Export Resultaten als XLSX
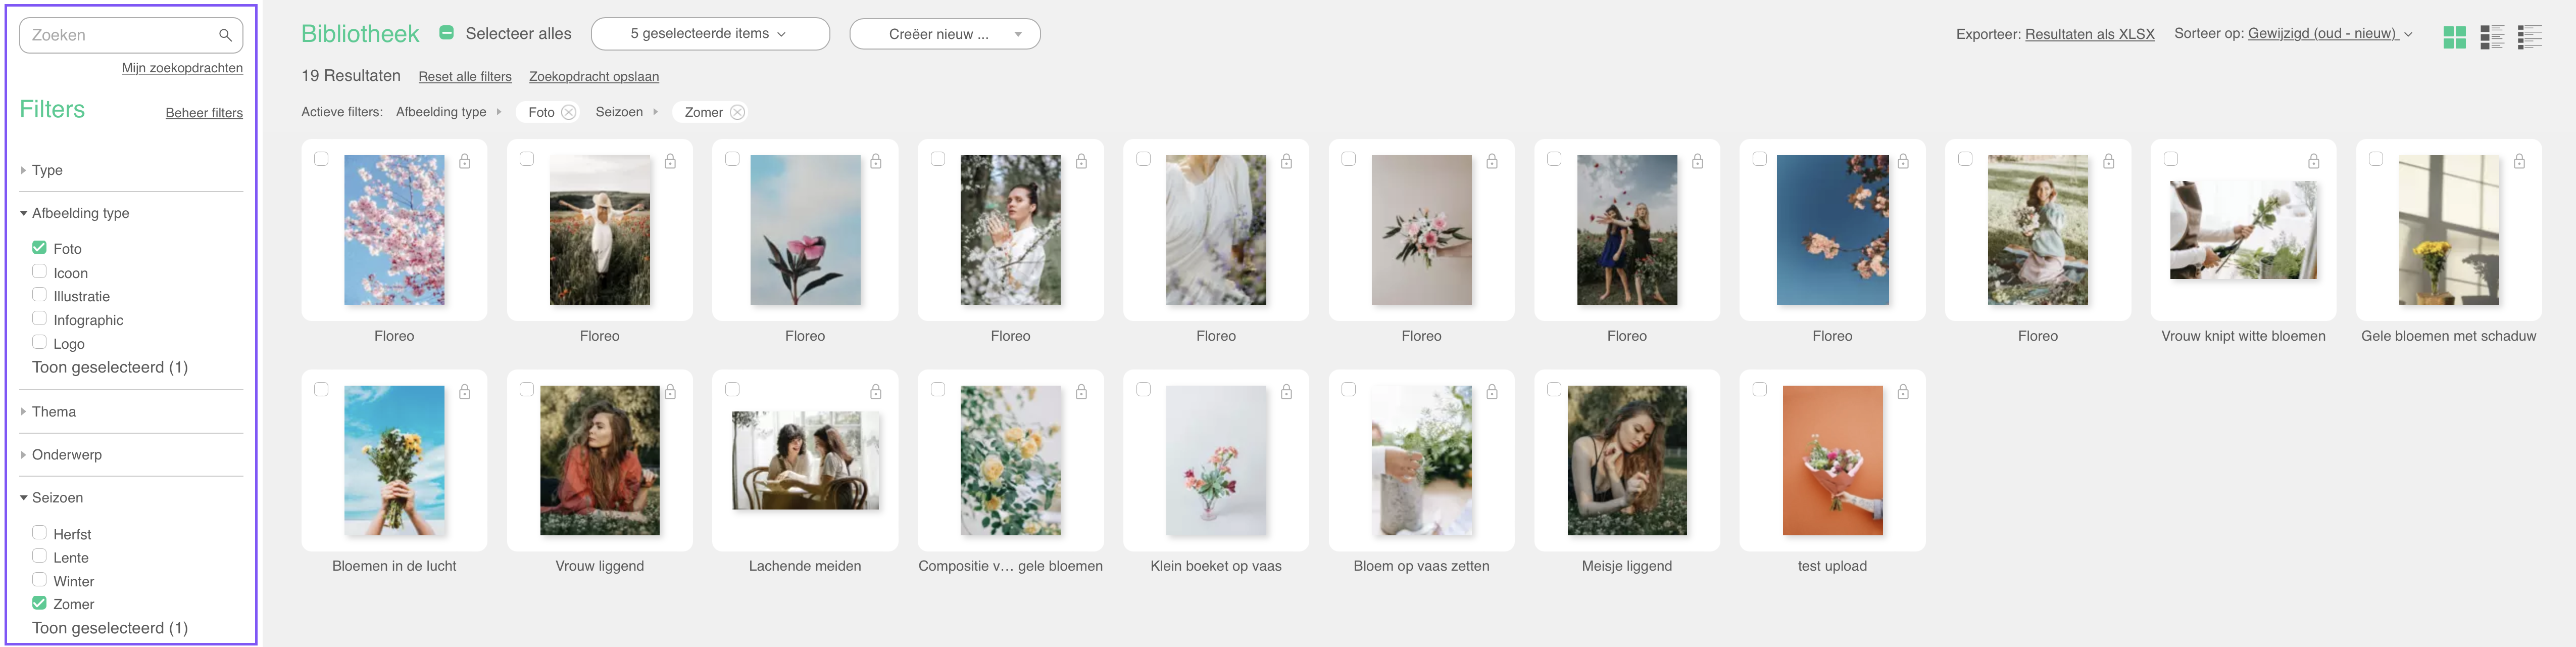Screen dimensions: 2576x647 [2089, 34]
